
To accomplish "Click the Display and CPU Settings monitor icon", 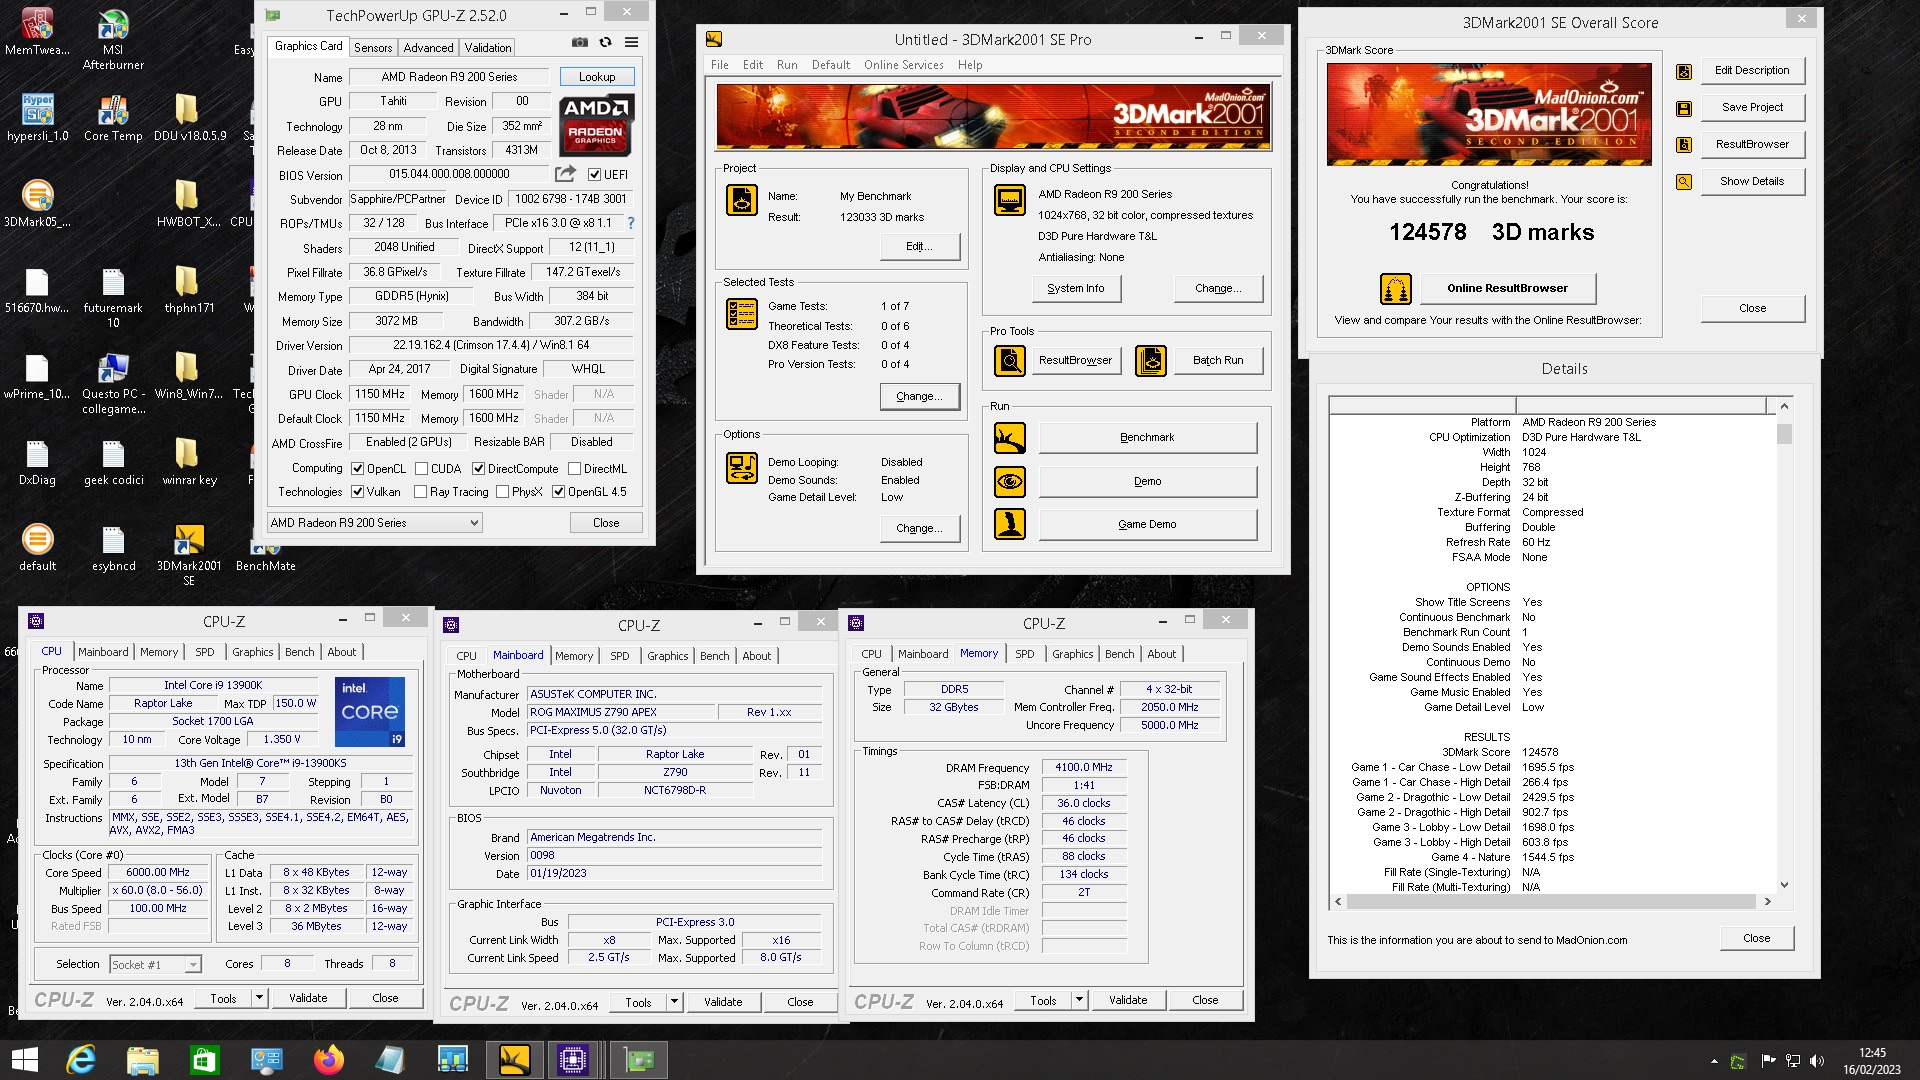I will 1010,200.
